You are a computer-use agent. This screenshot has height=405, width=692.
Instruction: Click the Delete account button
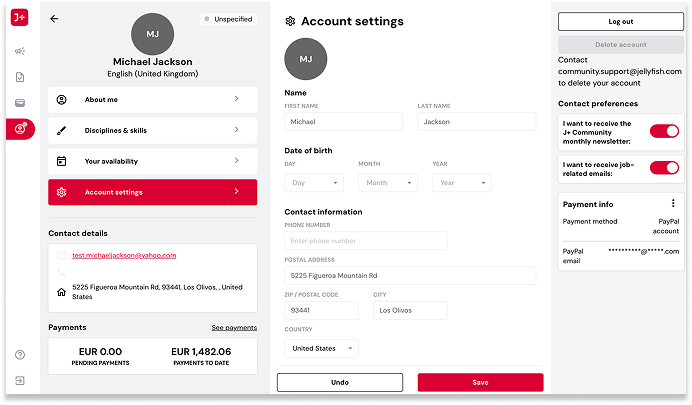point(621,45)
